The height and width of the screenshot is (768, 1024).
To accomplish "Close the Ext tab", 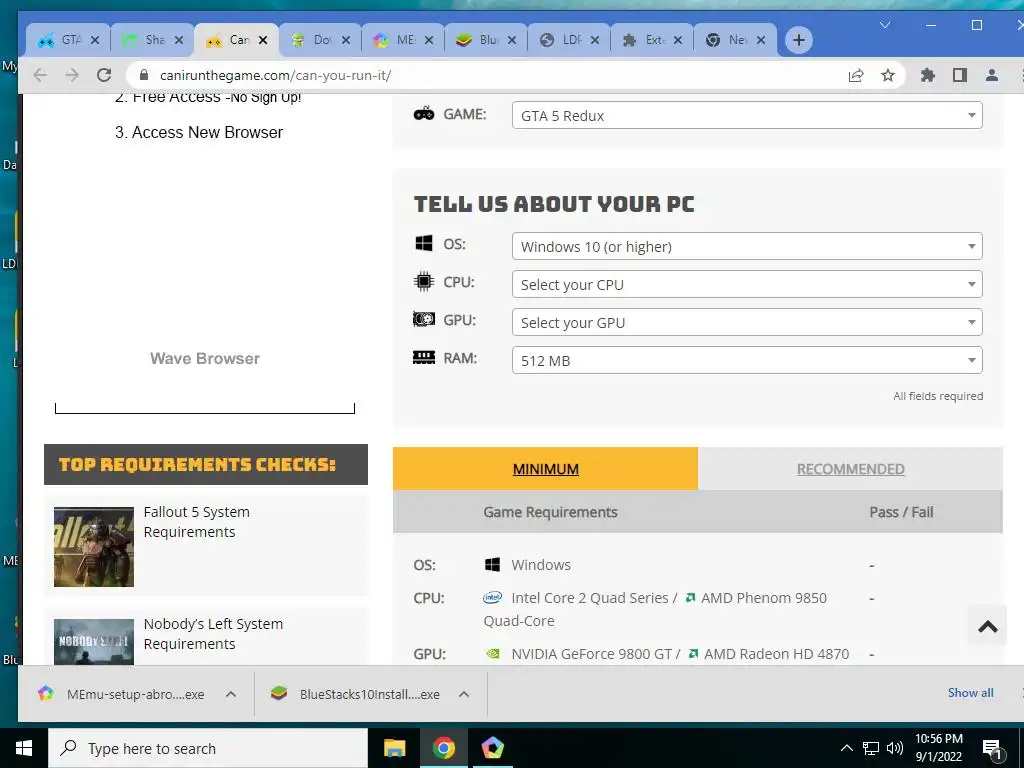I will click(x=678, y=40).
